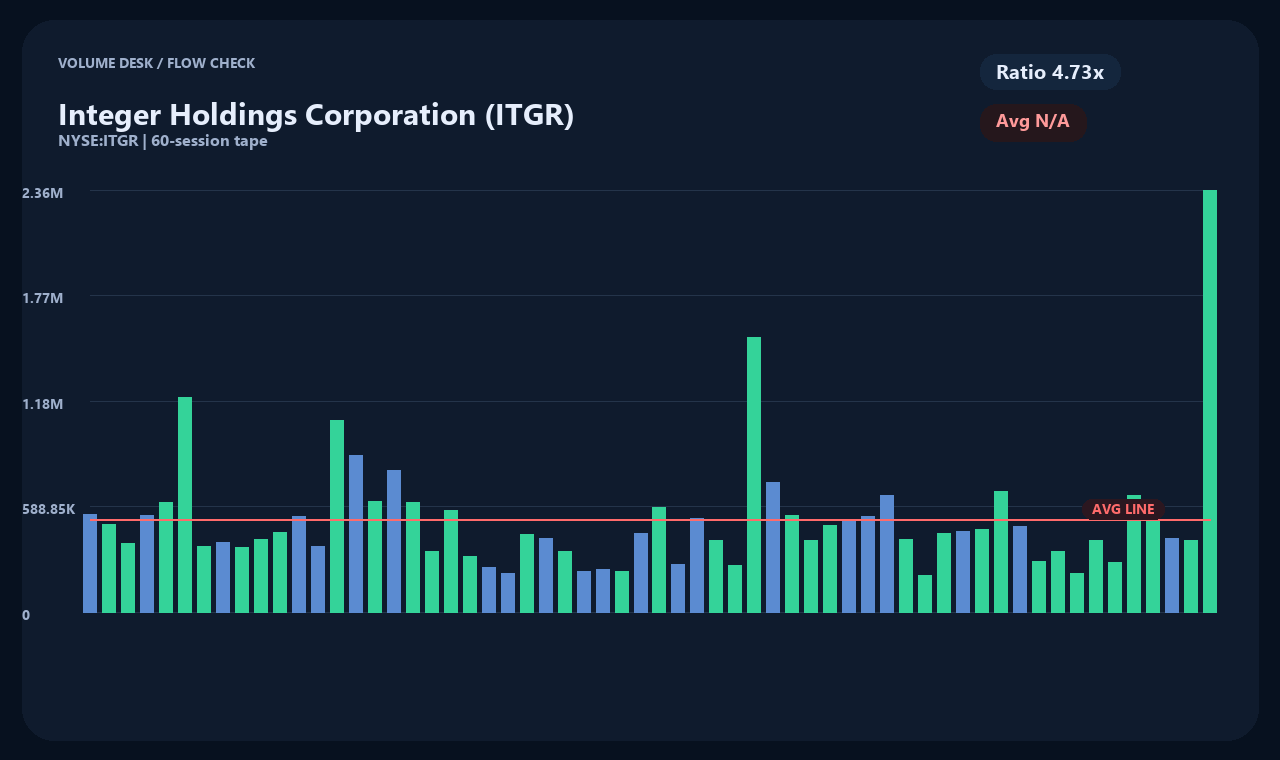
Task: Select the 1.18M axis label
Action: 43,404
